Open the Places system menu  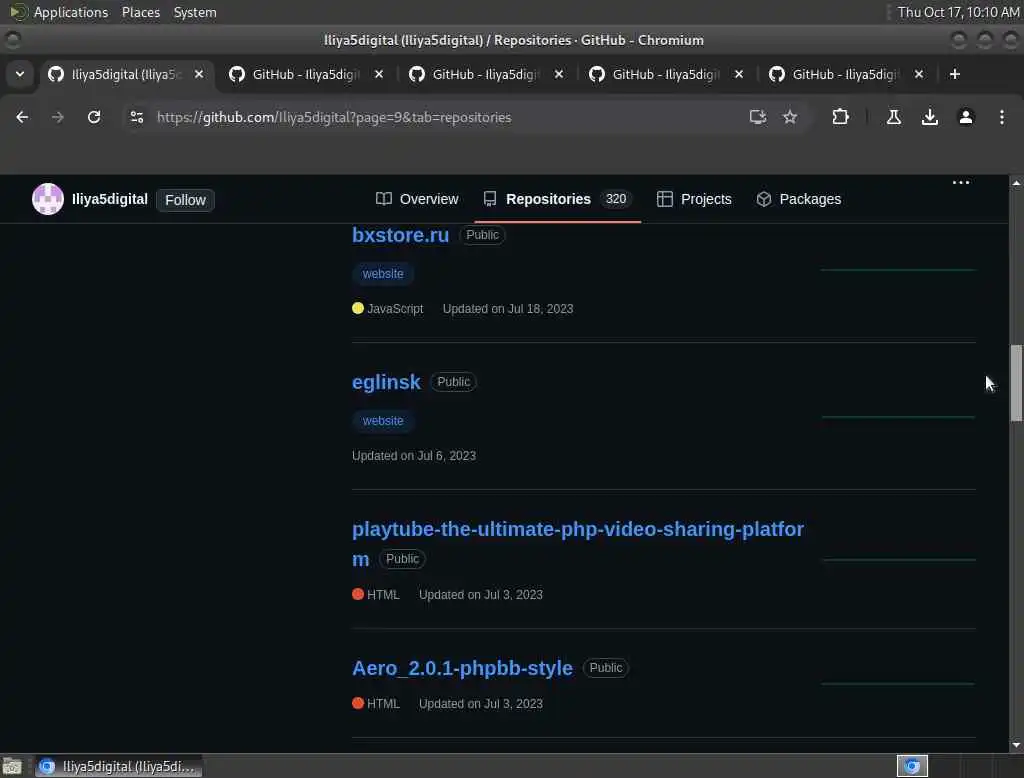pos(141,12)
